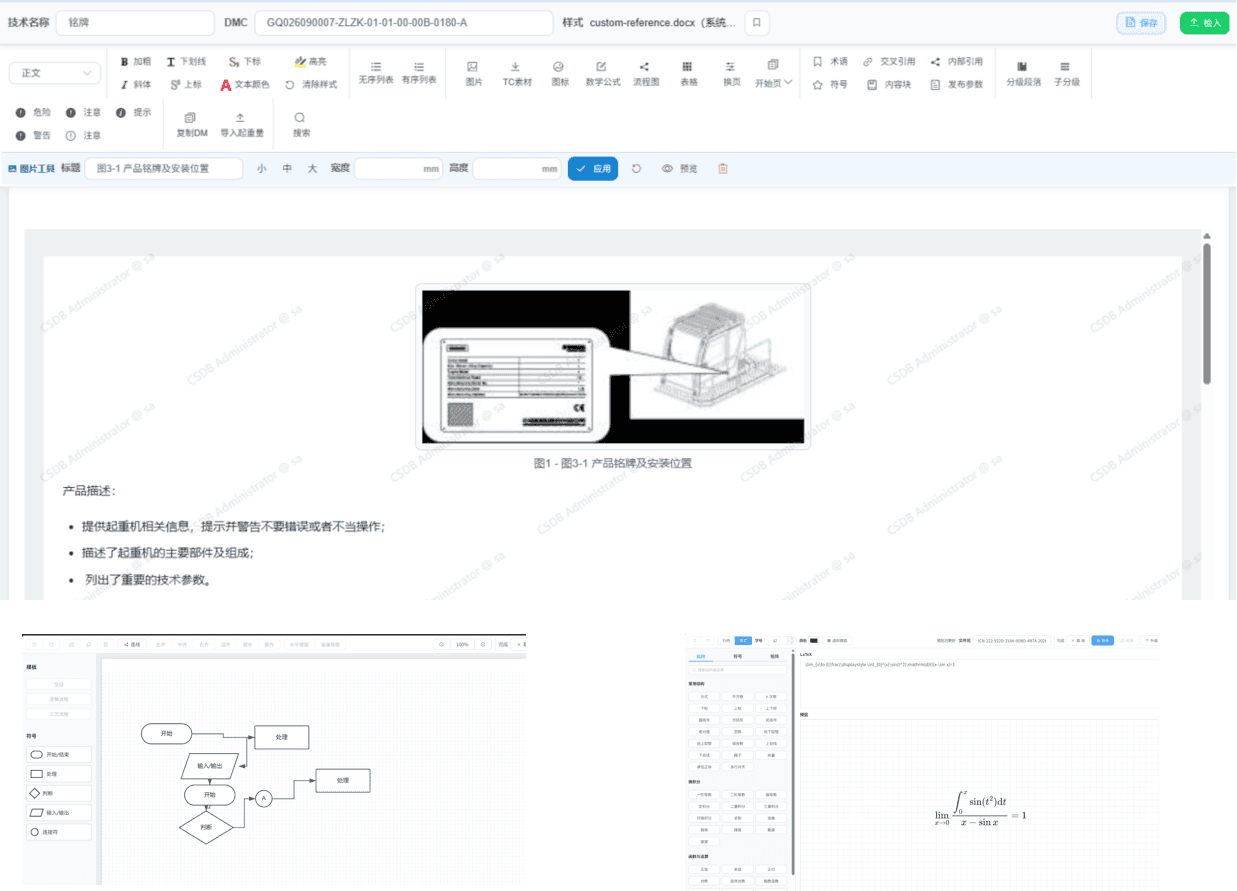Expand the 开始页 dropdown
1237x891 pixels.
pyautogui.click(x=774, y=73)
